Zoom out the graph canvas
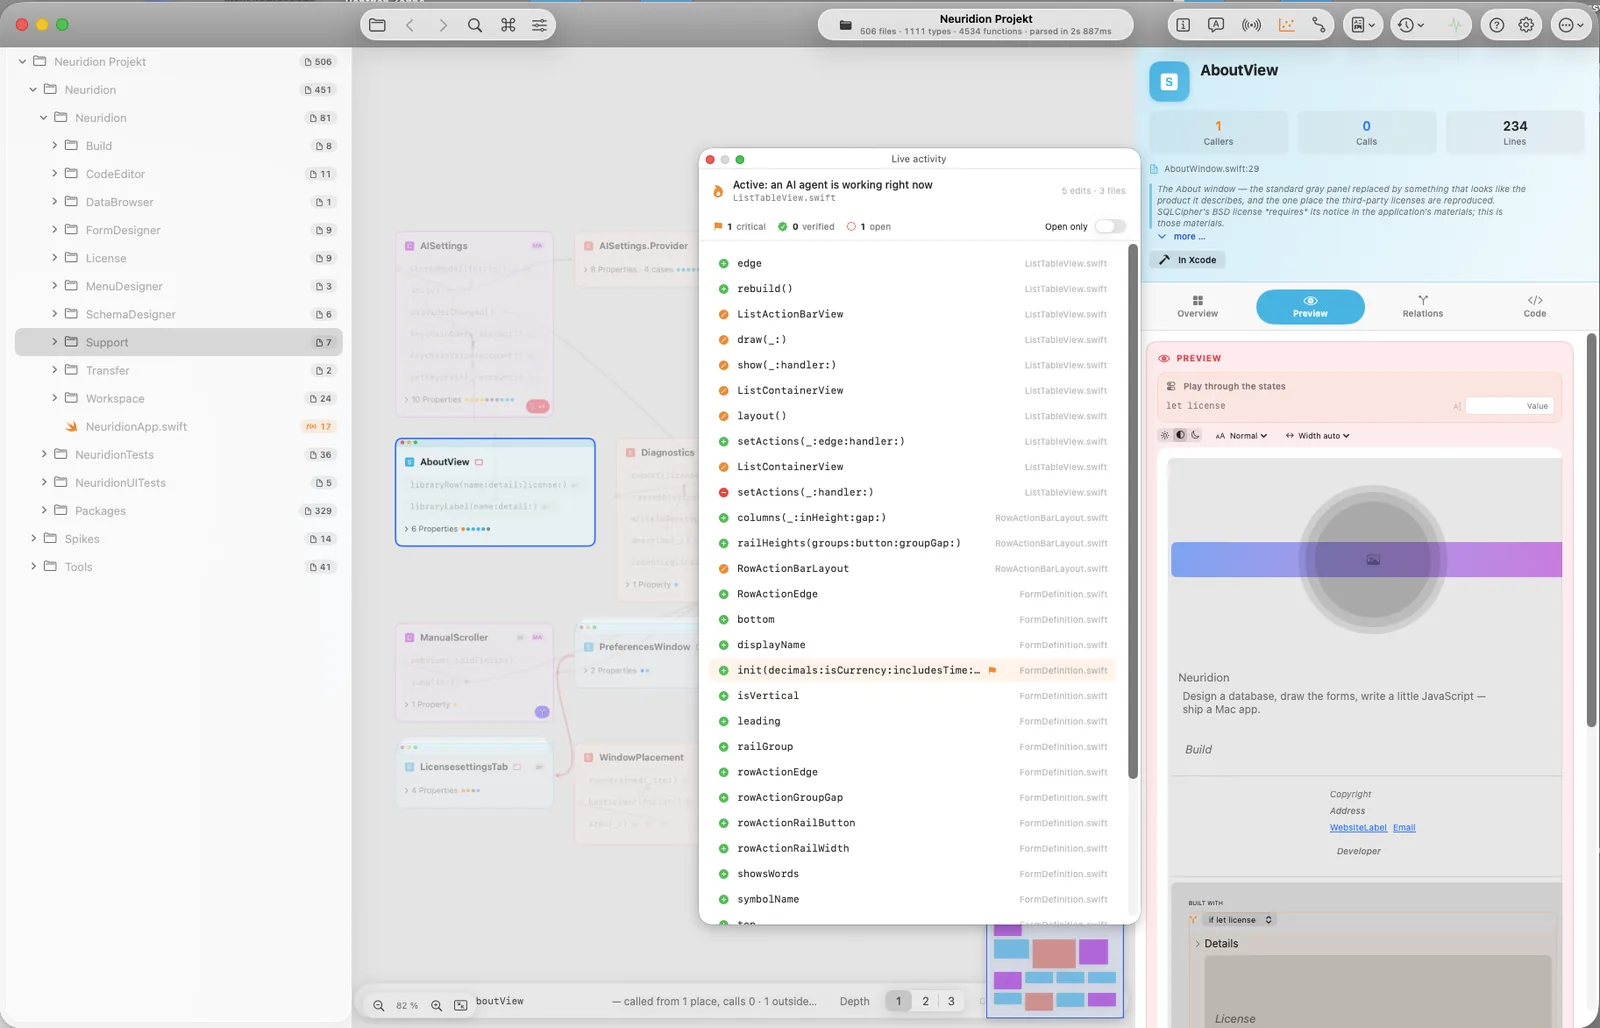This screenshot has height=1028, width=1600. pyautogui.click(x=379, y=1005)
